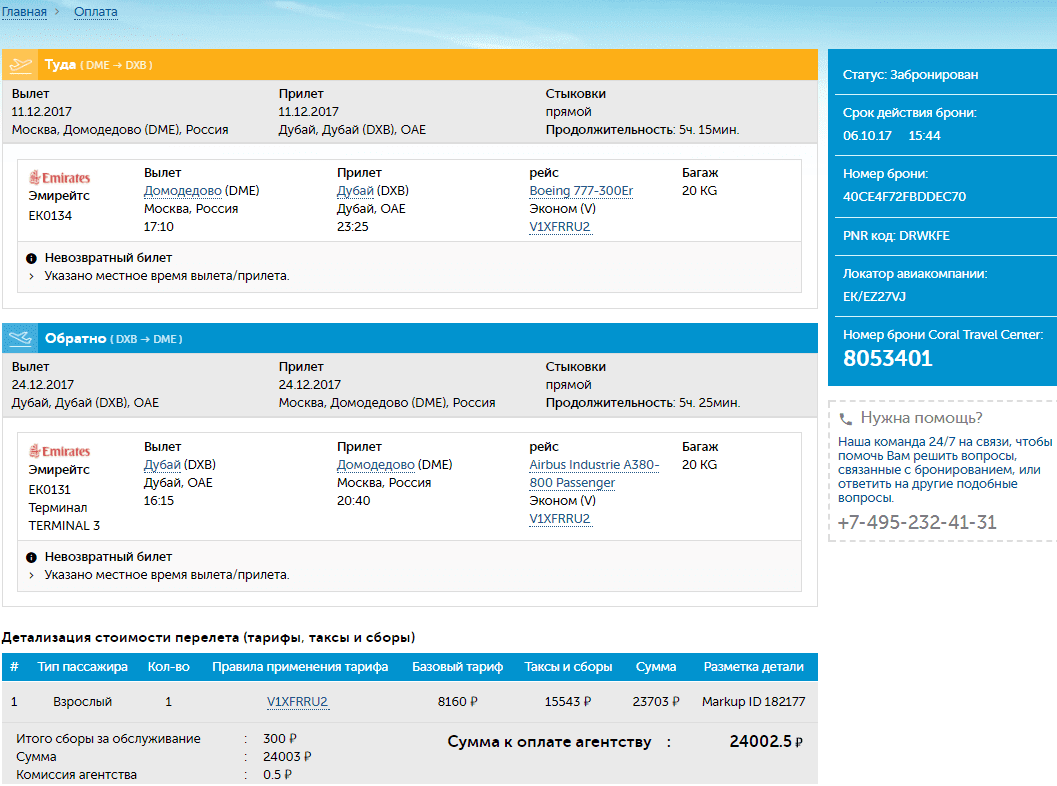The height and width of the screenshot is (786, 1057).
Task: Open the V1XFRRU2 fare rules link in the cost table
Action: coord(297,702)
